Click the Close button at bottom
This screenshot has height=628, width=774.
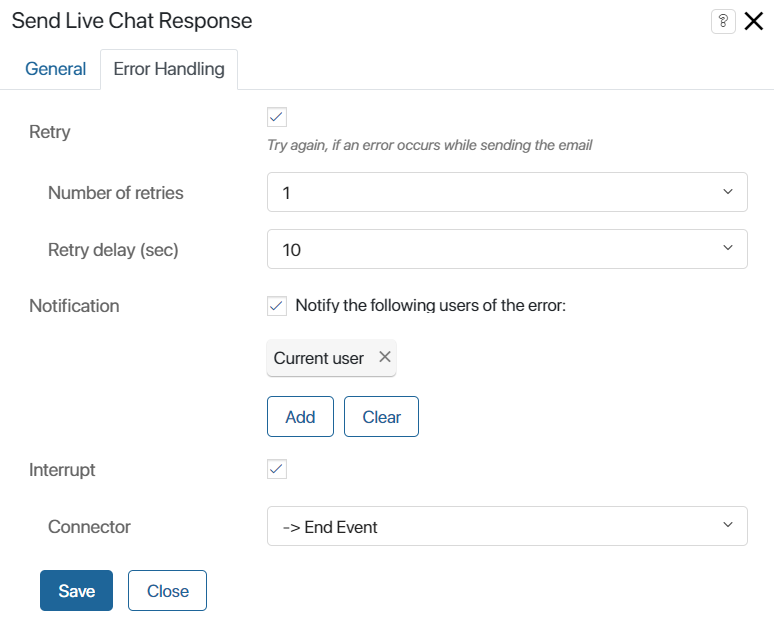click(x=167, y=590)
